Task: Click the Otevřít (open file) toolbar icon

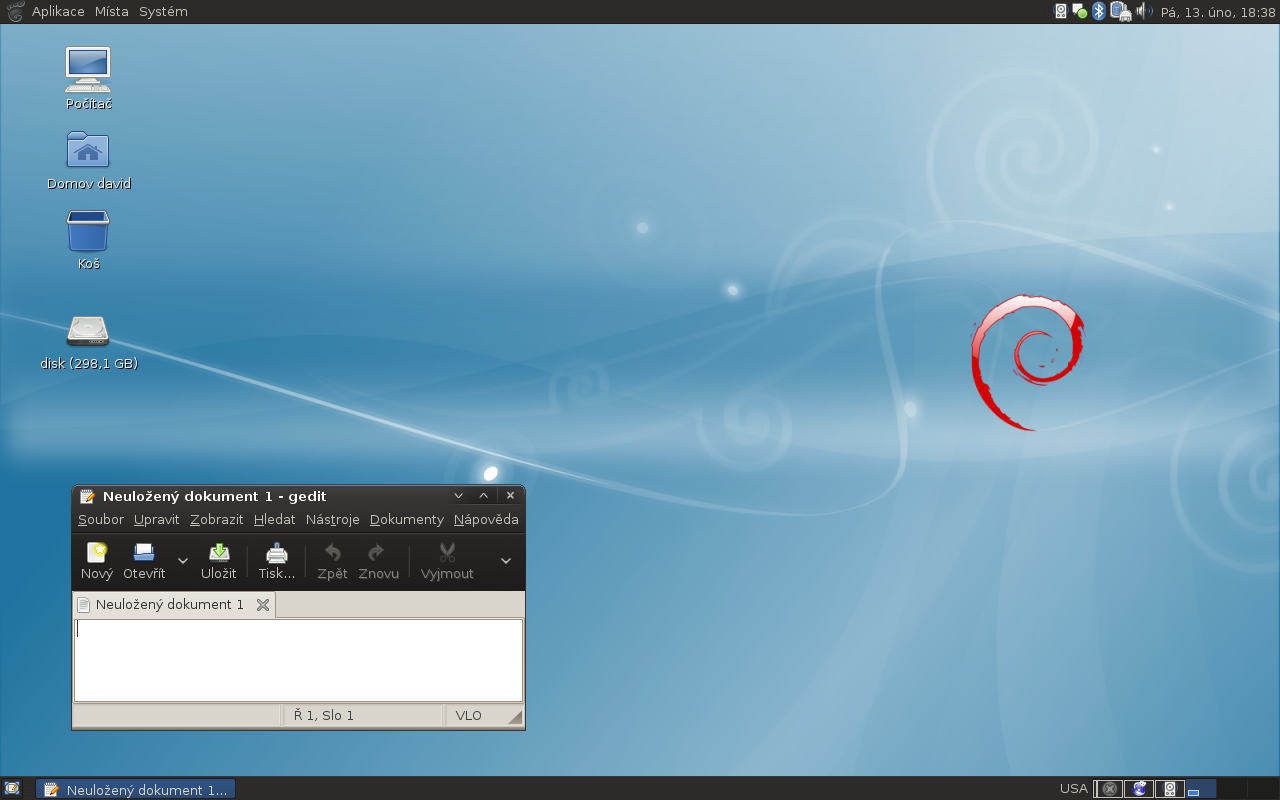Action: pyautogui.click(x=144, y=552)
